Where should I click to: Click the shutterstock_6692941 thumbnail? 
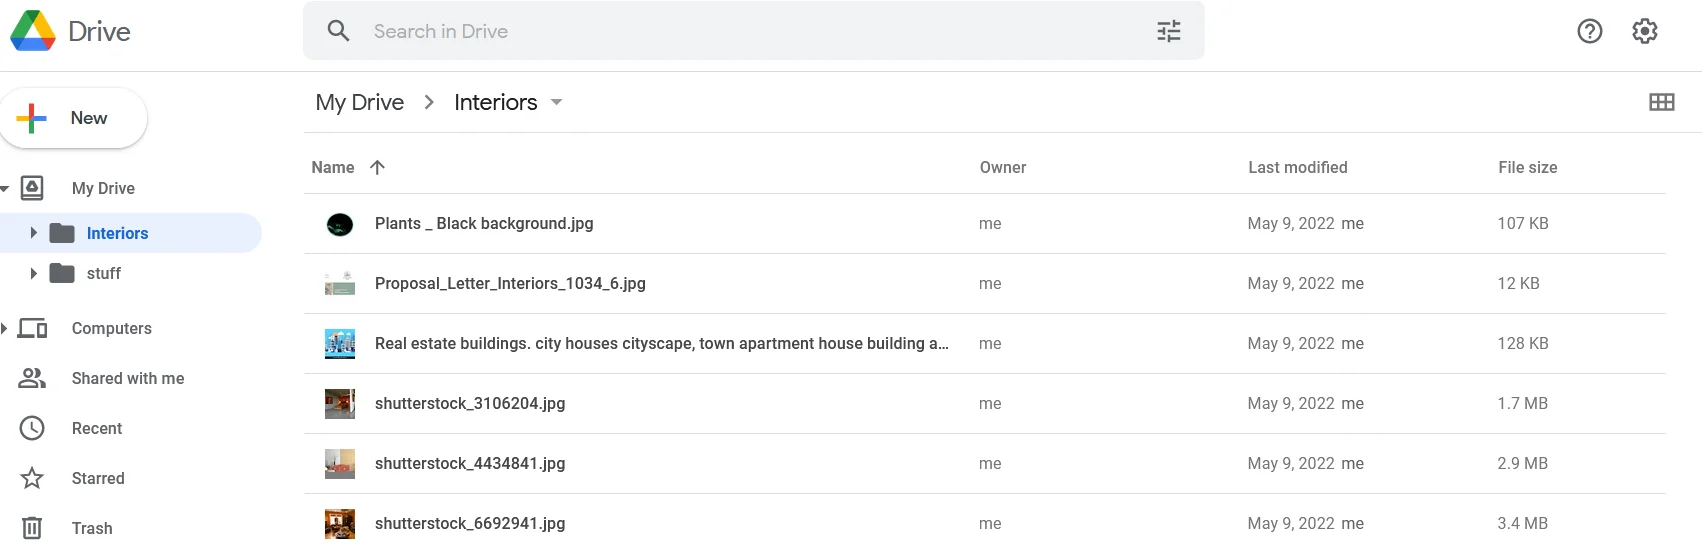click(340, 524)
